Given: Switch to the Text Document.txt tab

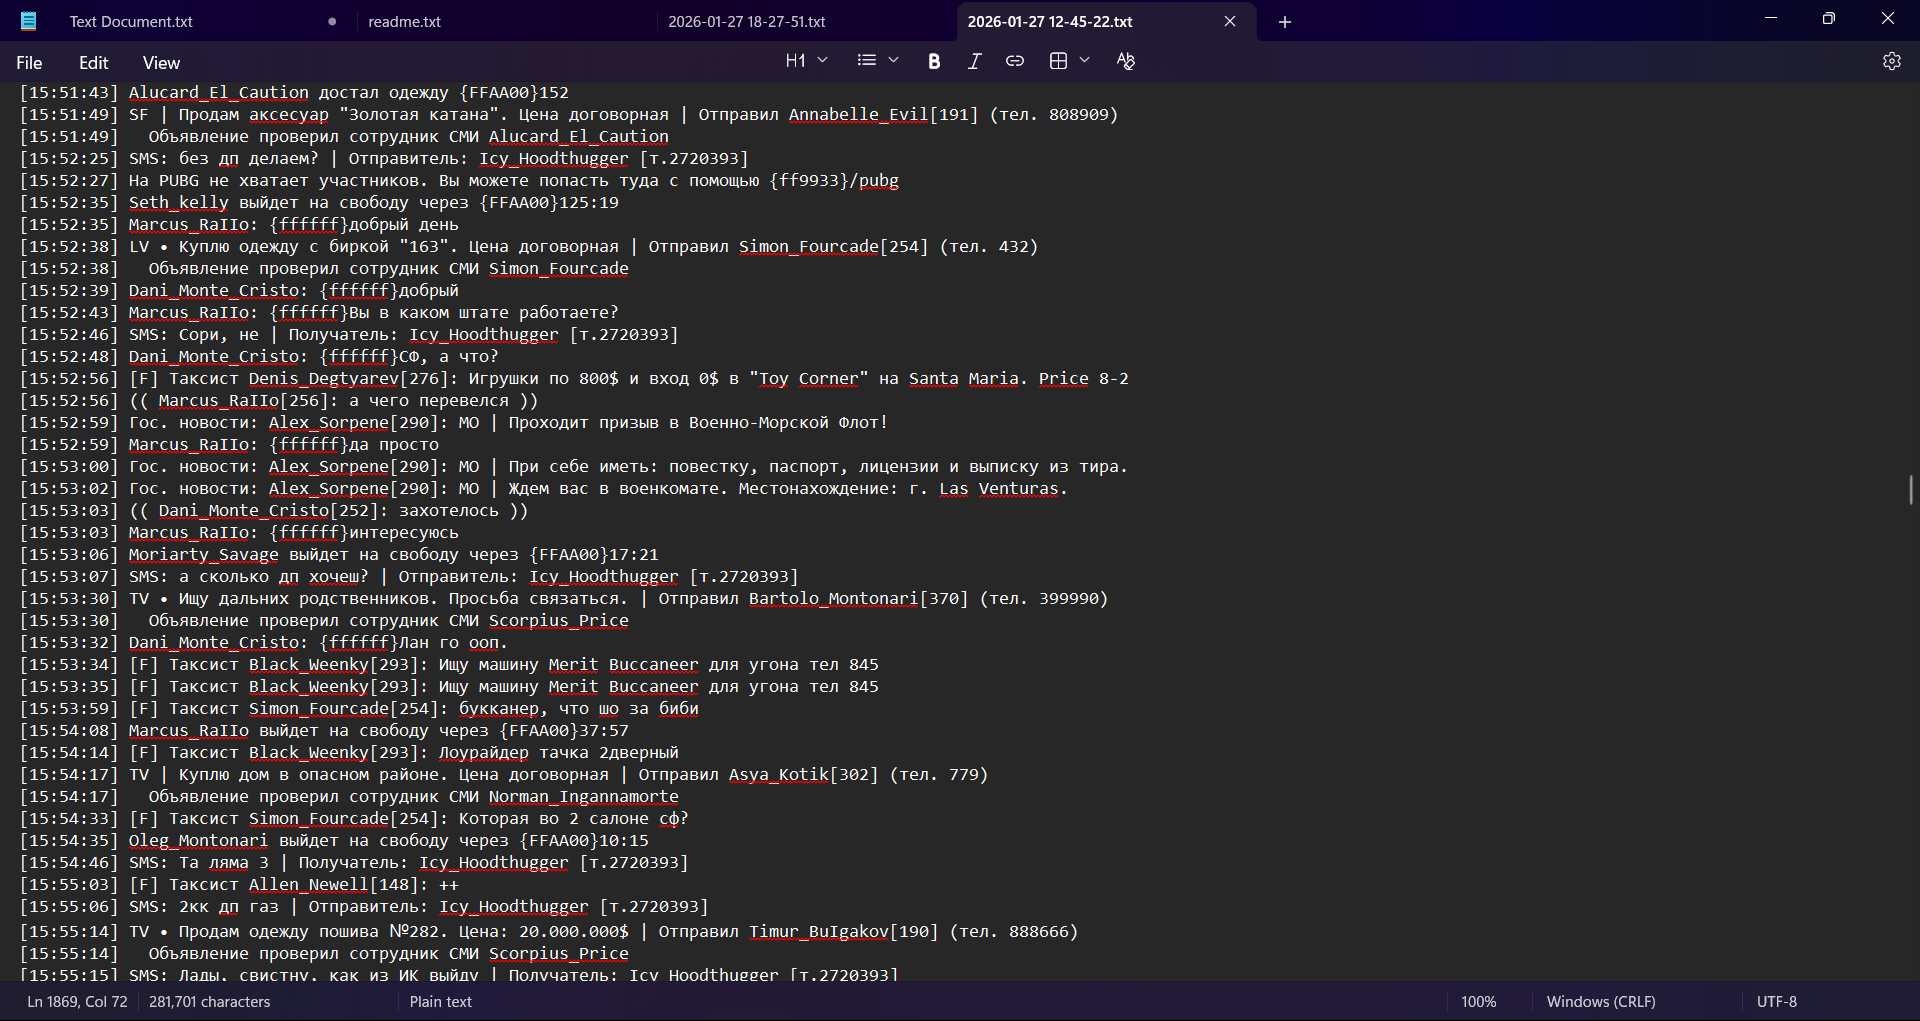Looking at the screenshot, I should click(131, 22).
